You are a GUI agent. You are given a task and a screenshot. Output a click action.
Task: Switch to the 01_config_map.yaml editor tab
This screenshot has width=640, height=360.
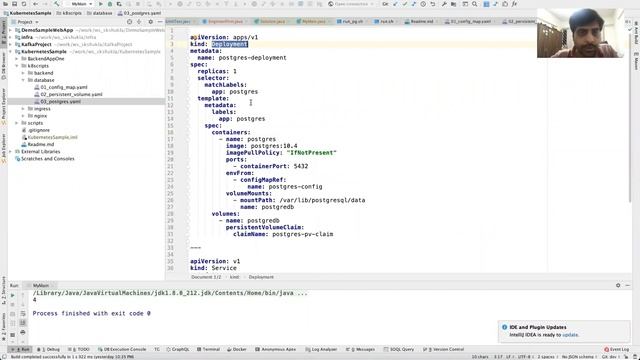coord(470,21)
